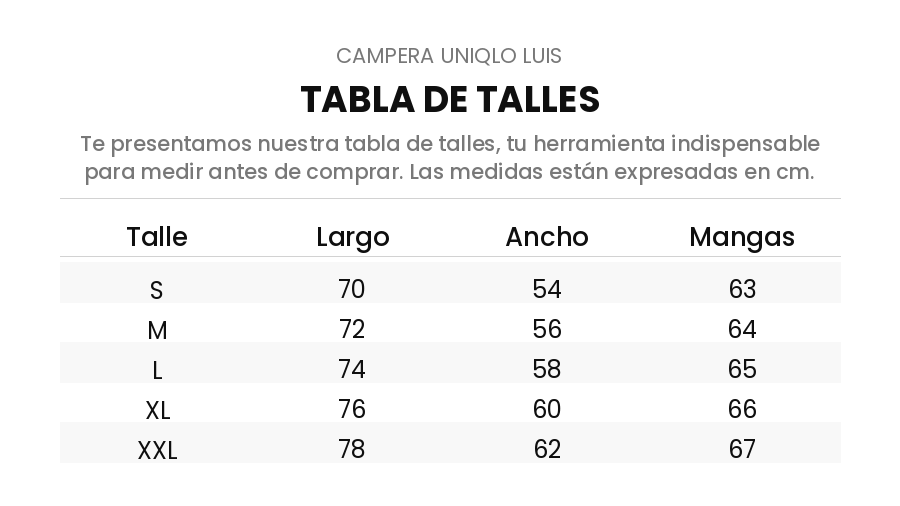Select the L size row label
Screen dimensions: 900x506
(157, 371)
